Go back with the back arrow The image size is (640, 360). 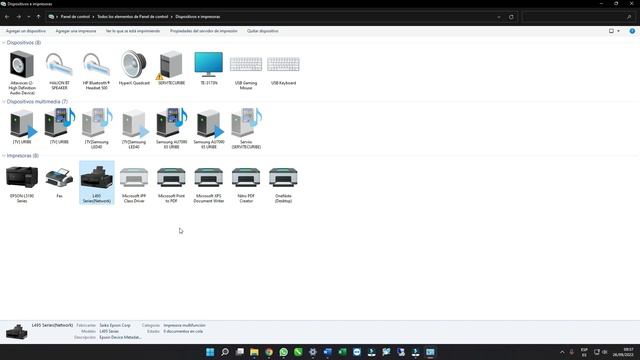[7, 17]
